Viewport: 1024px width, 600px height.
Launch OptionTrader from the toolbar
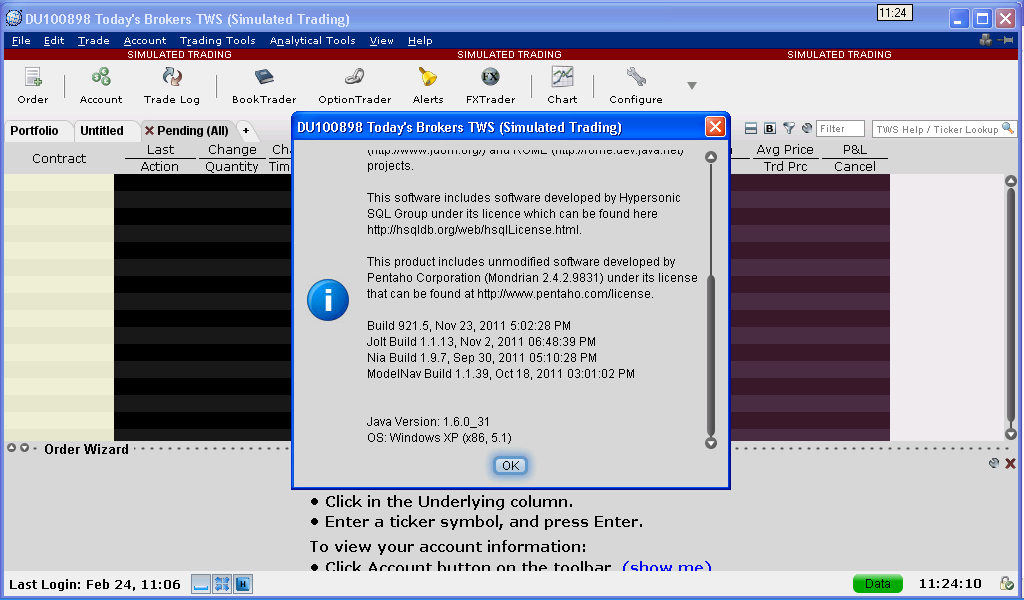click(x=355, y=86)
